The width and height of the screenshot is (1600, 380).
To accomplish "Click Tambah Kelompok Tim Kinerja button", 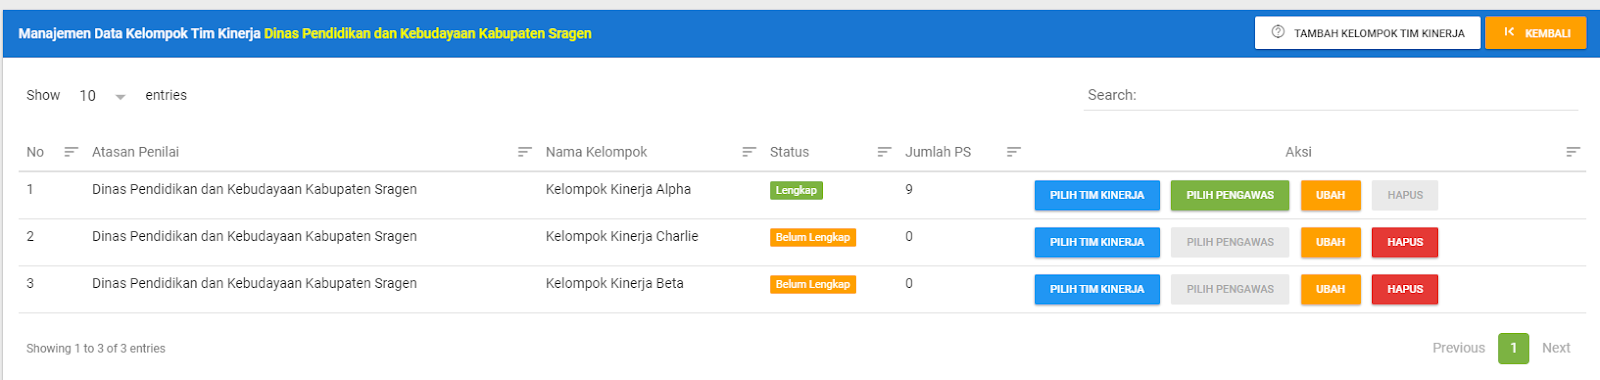I will point(1368,33).
